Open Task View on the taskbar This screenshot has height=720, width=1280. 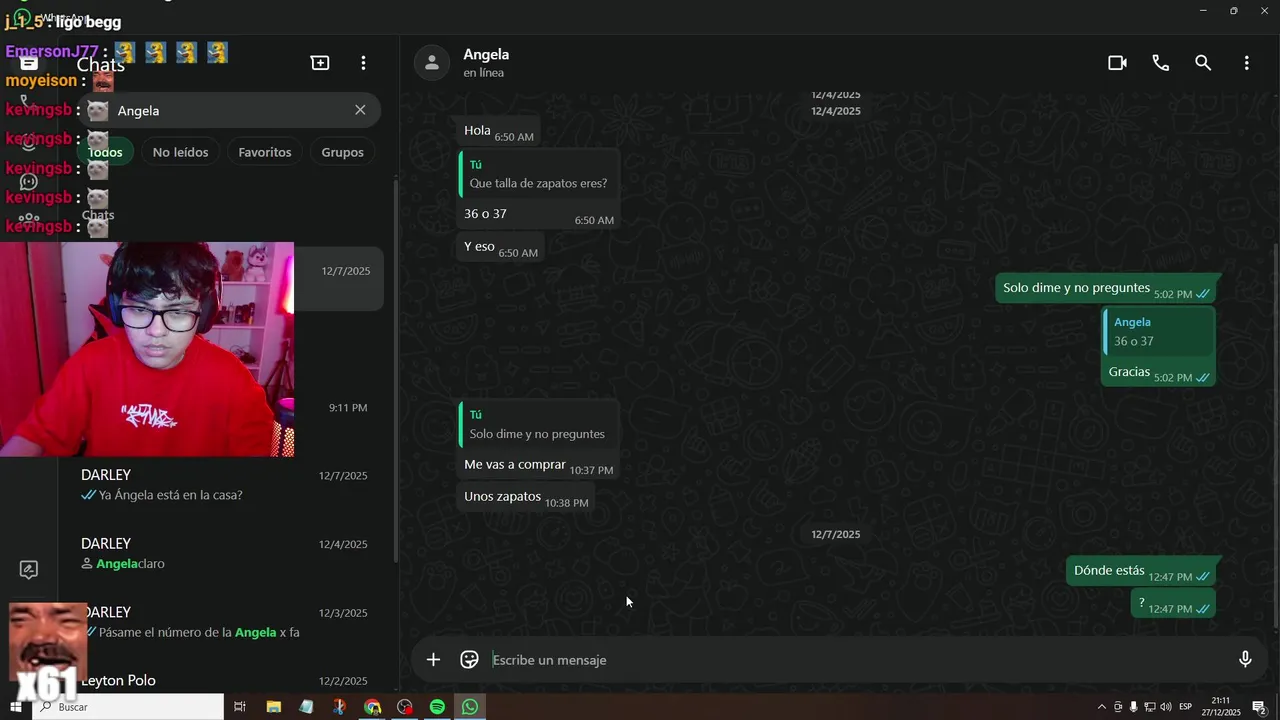pyautogui.click(x=240, y=707)
